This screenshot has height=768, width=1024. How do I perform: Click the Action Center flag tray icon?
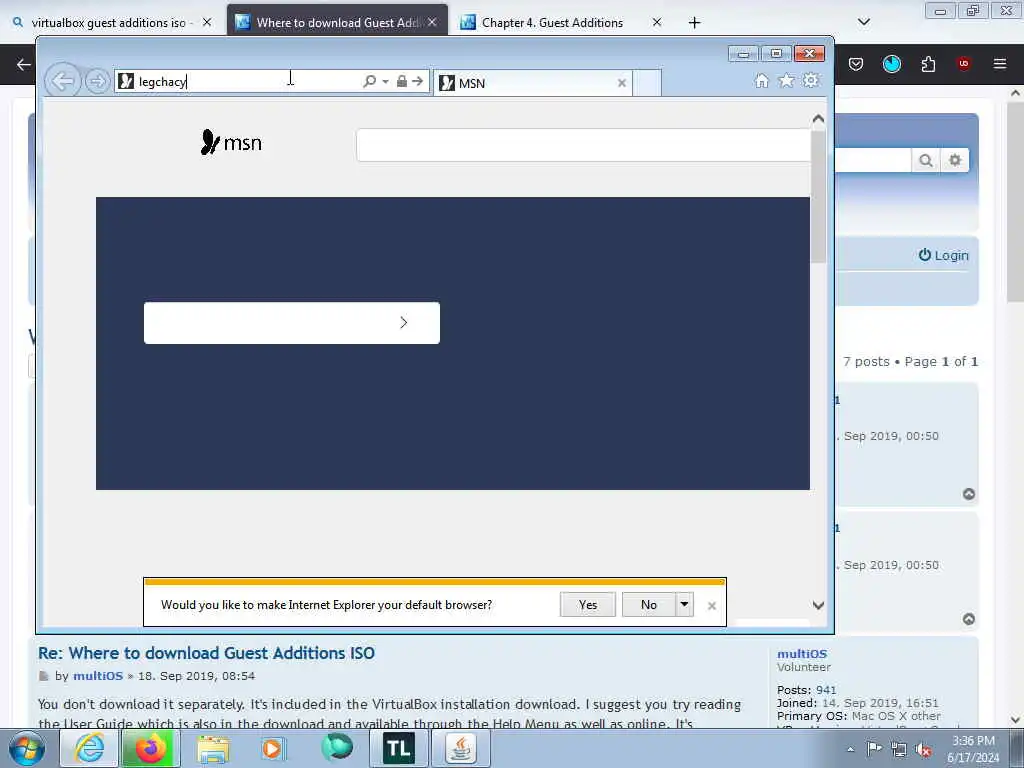click(x=874, y=748)
